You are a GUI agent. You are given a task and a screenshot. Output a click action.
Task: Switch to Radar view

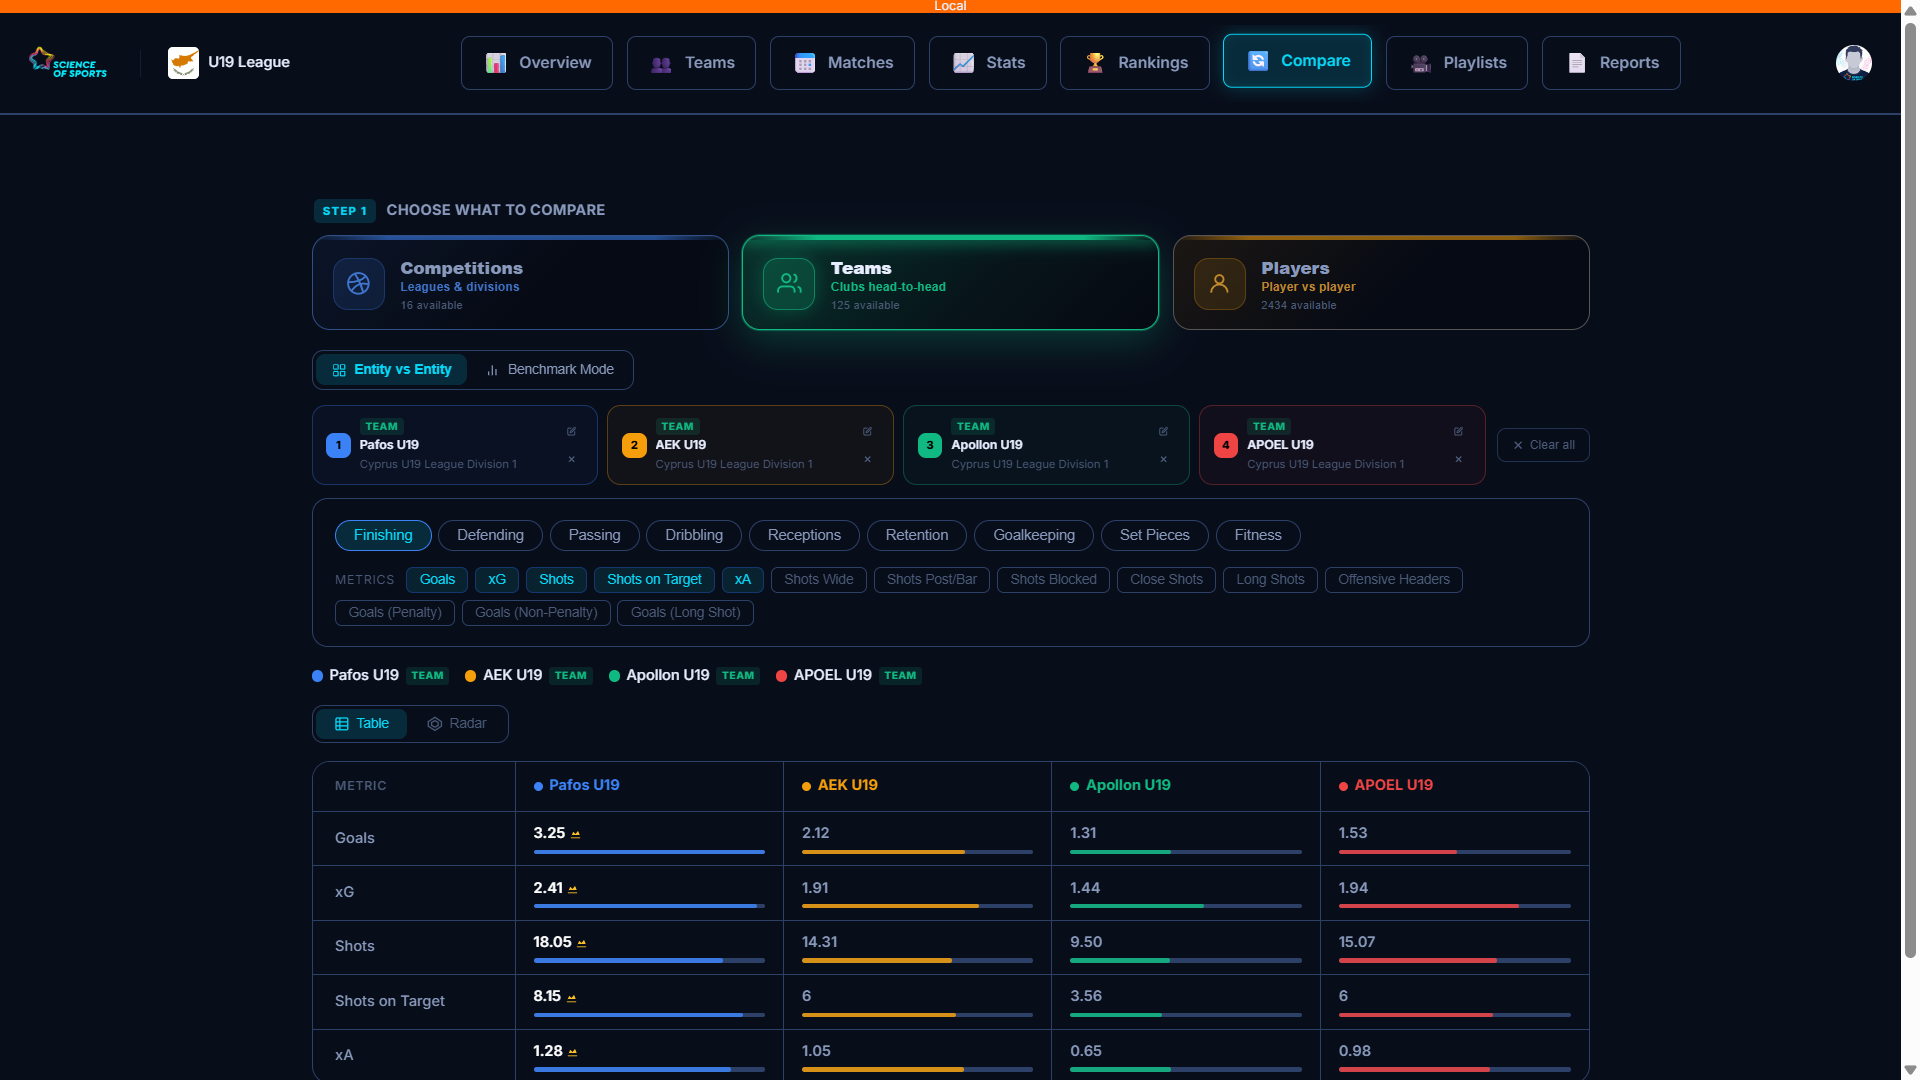click(x=457, y=724)
